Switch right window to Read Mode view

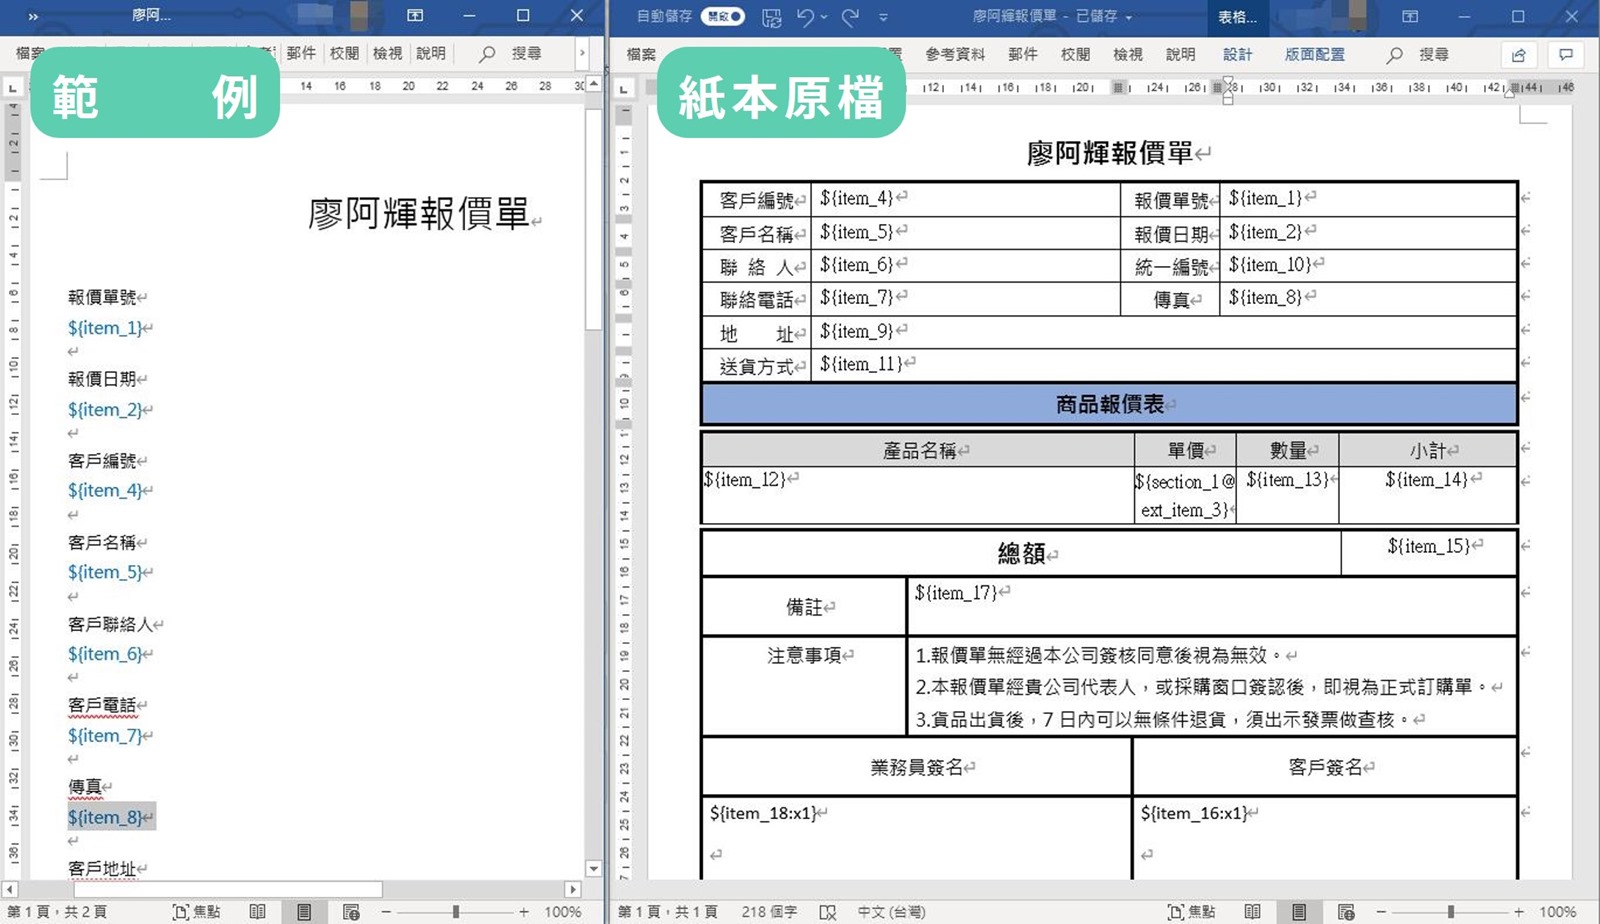[x=1252, y=912]
